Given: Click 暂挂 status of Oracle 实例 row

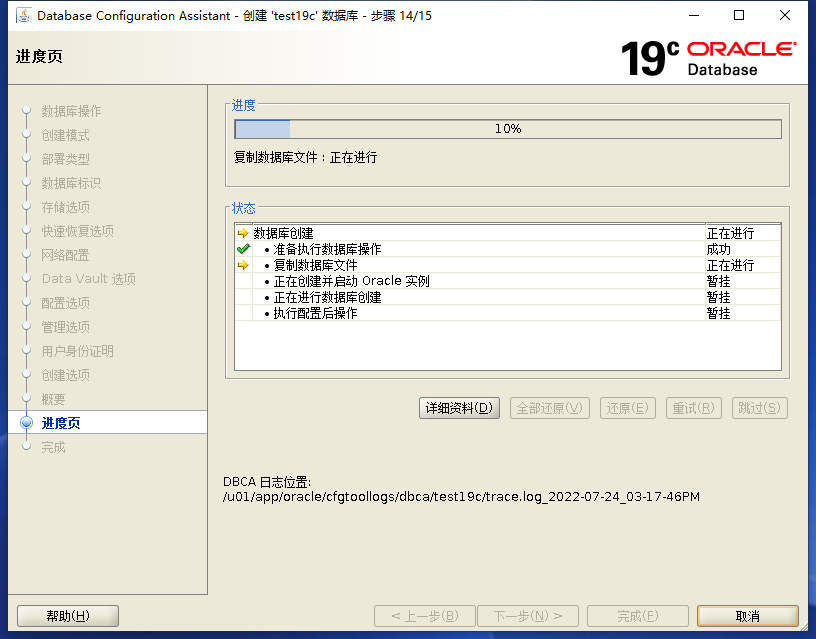Looking at the screenshot, I should point(719,281).
